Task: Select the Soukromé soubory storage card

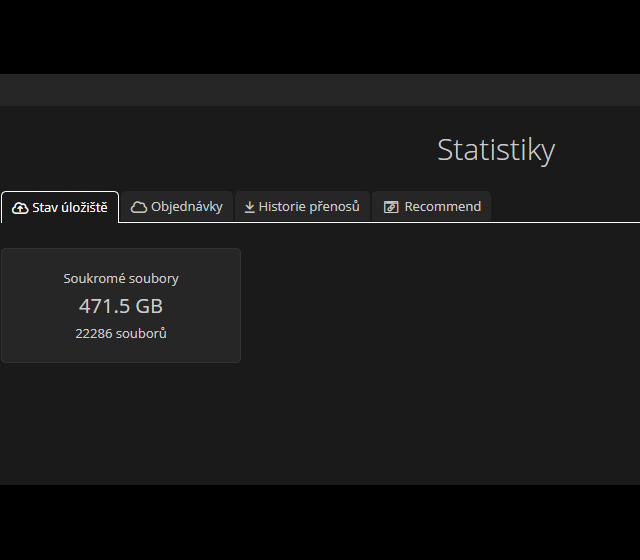Action: pyautogui.click(x=121, y=345)
